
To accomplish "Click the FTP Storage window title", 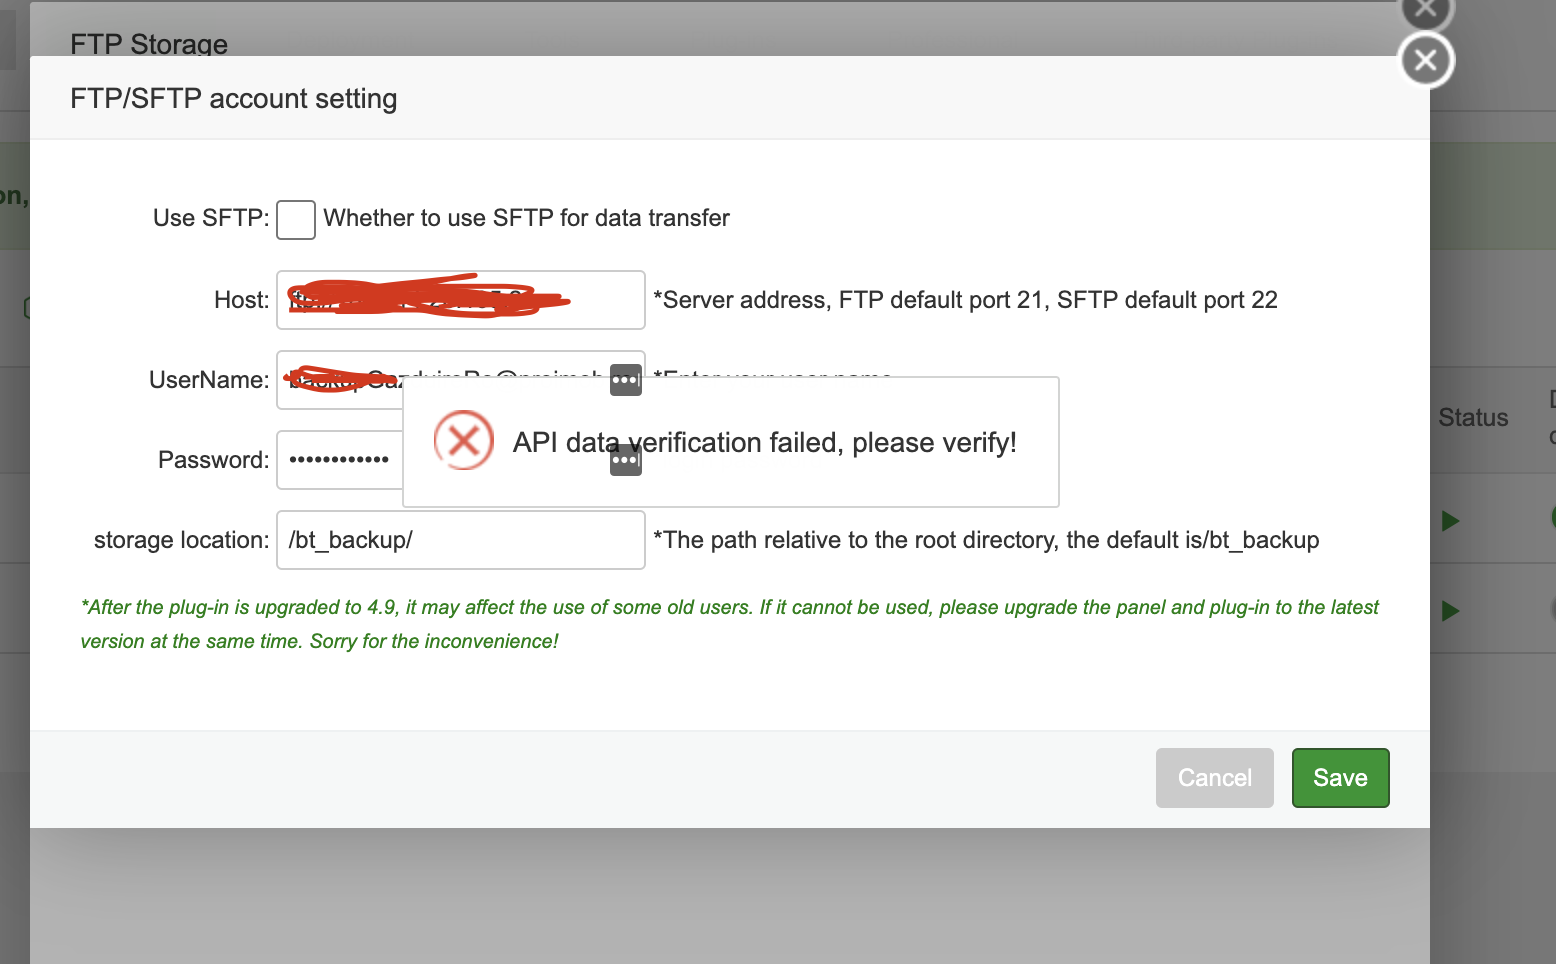I will [149, 44].
